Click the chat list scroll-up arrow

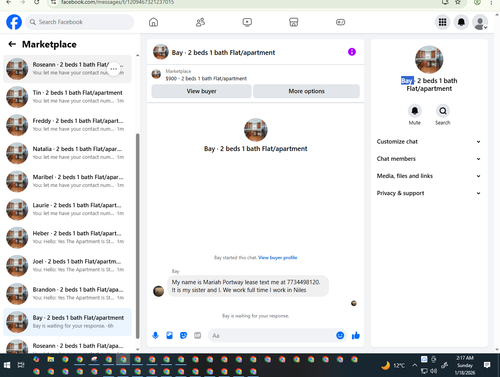point(137,55)
